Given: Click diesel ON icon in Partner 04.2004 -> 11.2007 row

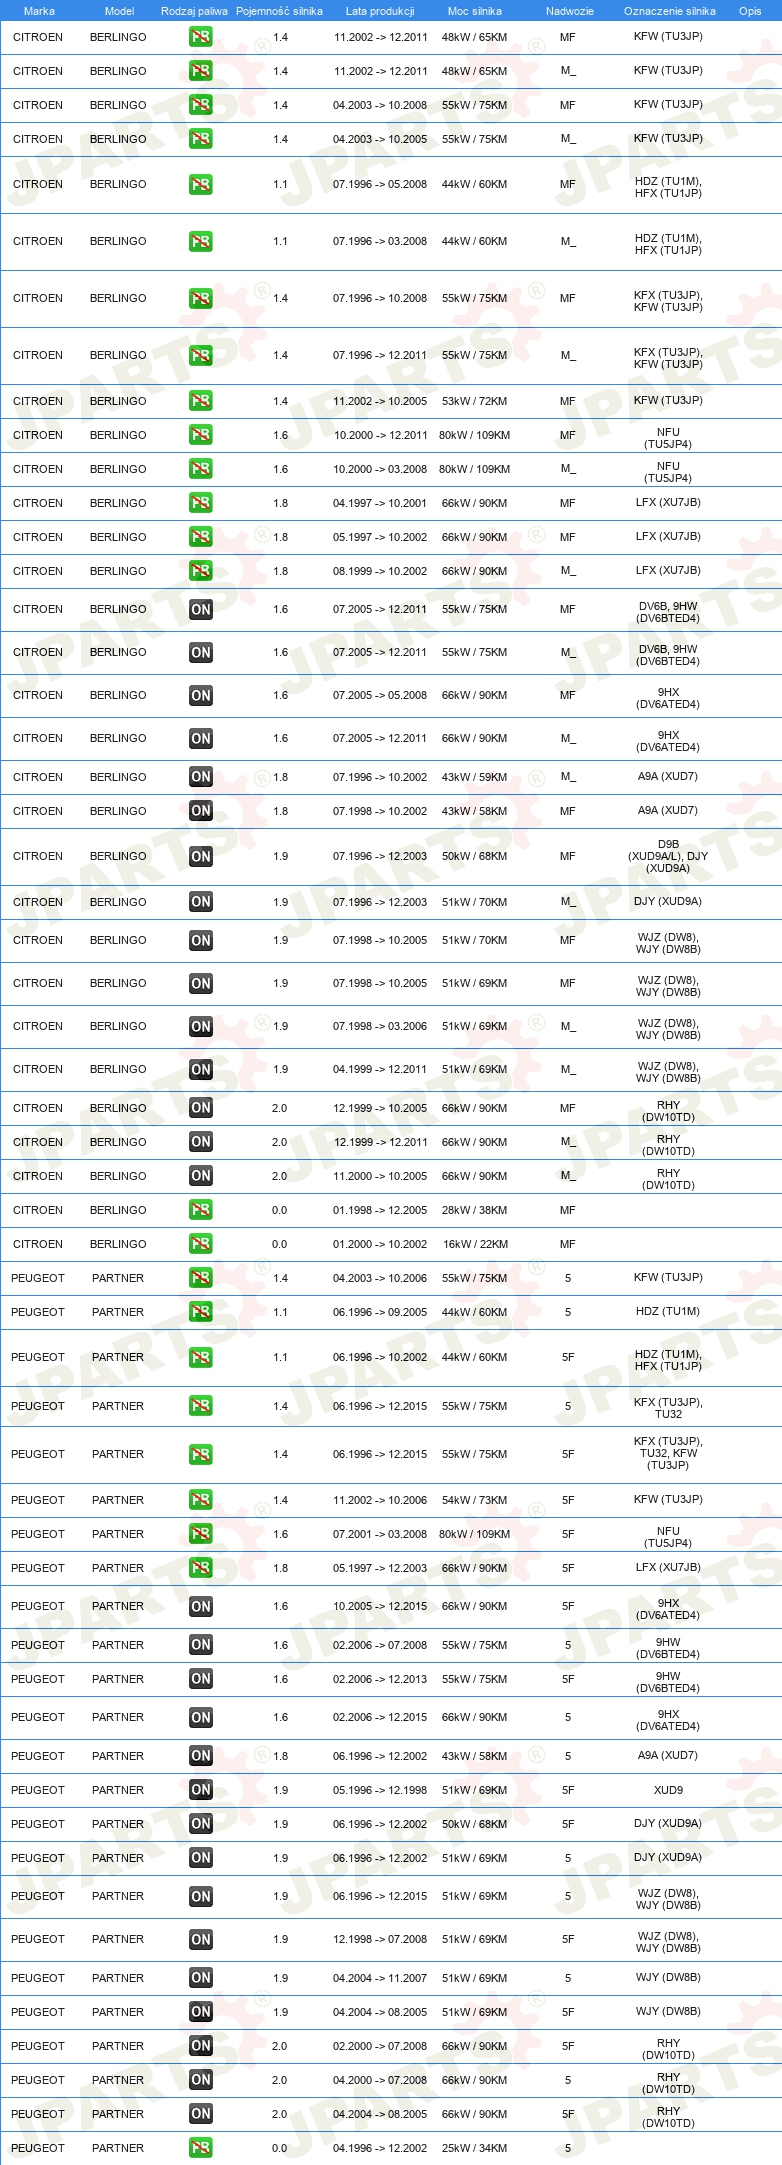Looking at the screenshot, I should click(201, 1978).
